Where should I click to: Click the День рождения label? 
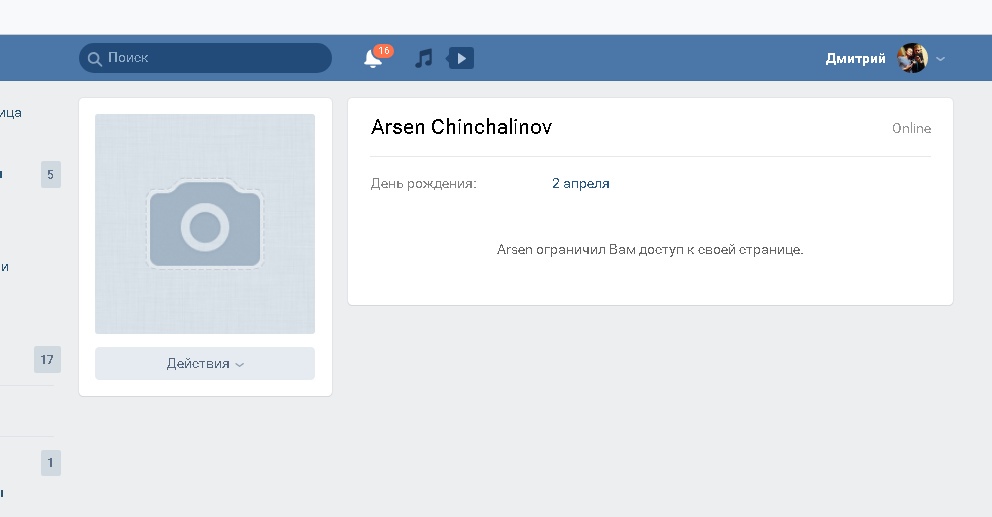(423, 183)
